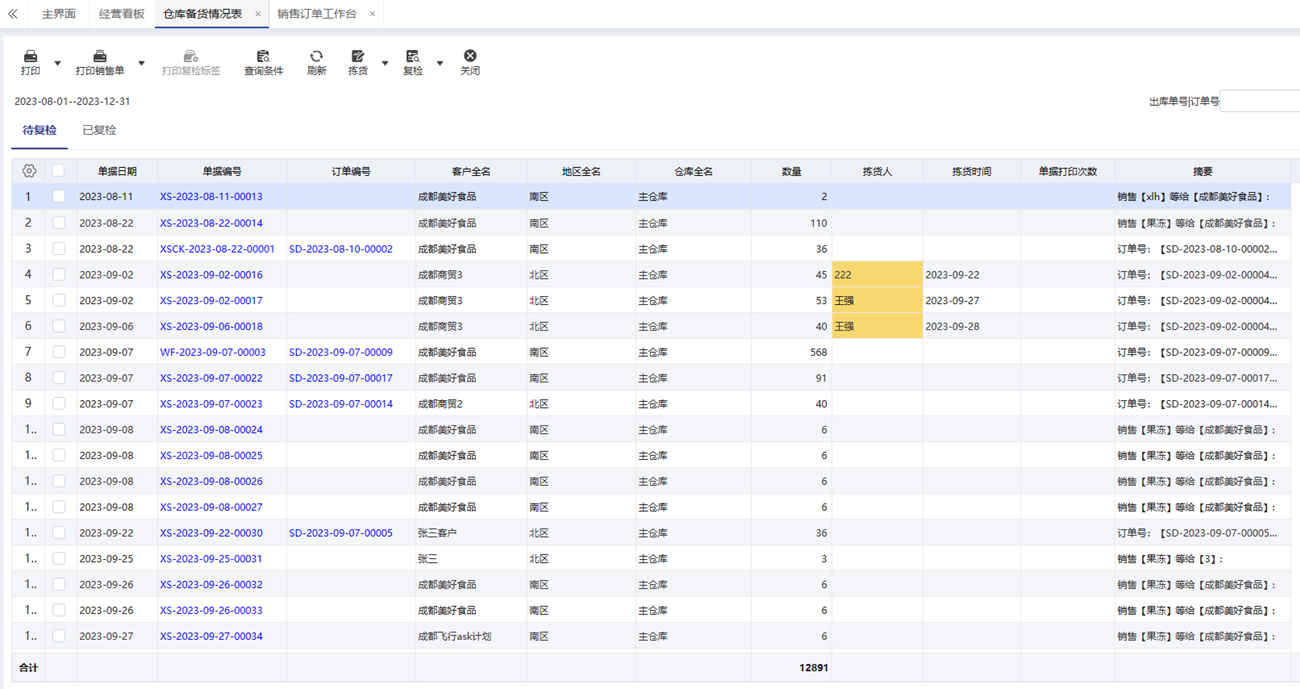Click the 打印销售单 printer icon
1300x689 pixels.
[x=100, y=57]
